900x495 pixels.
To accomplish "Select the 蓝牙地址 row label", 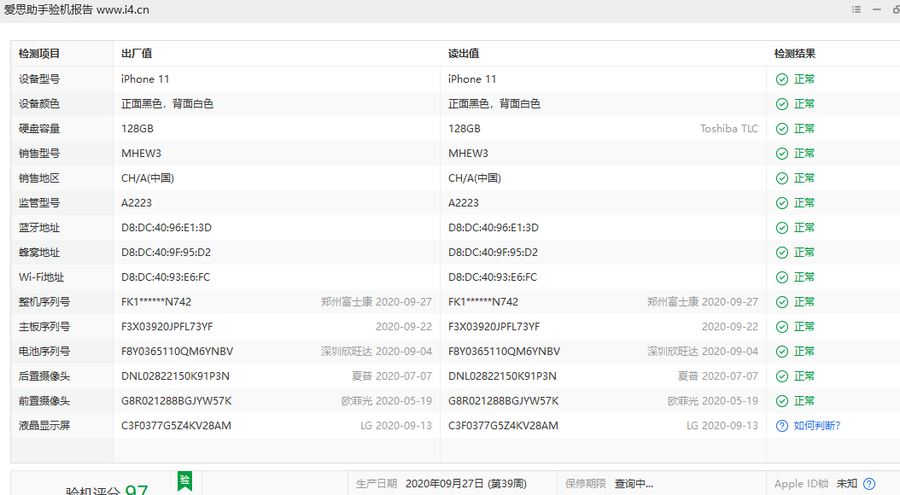I will coord(39,227).
